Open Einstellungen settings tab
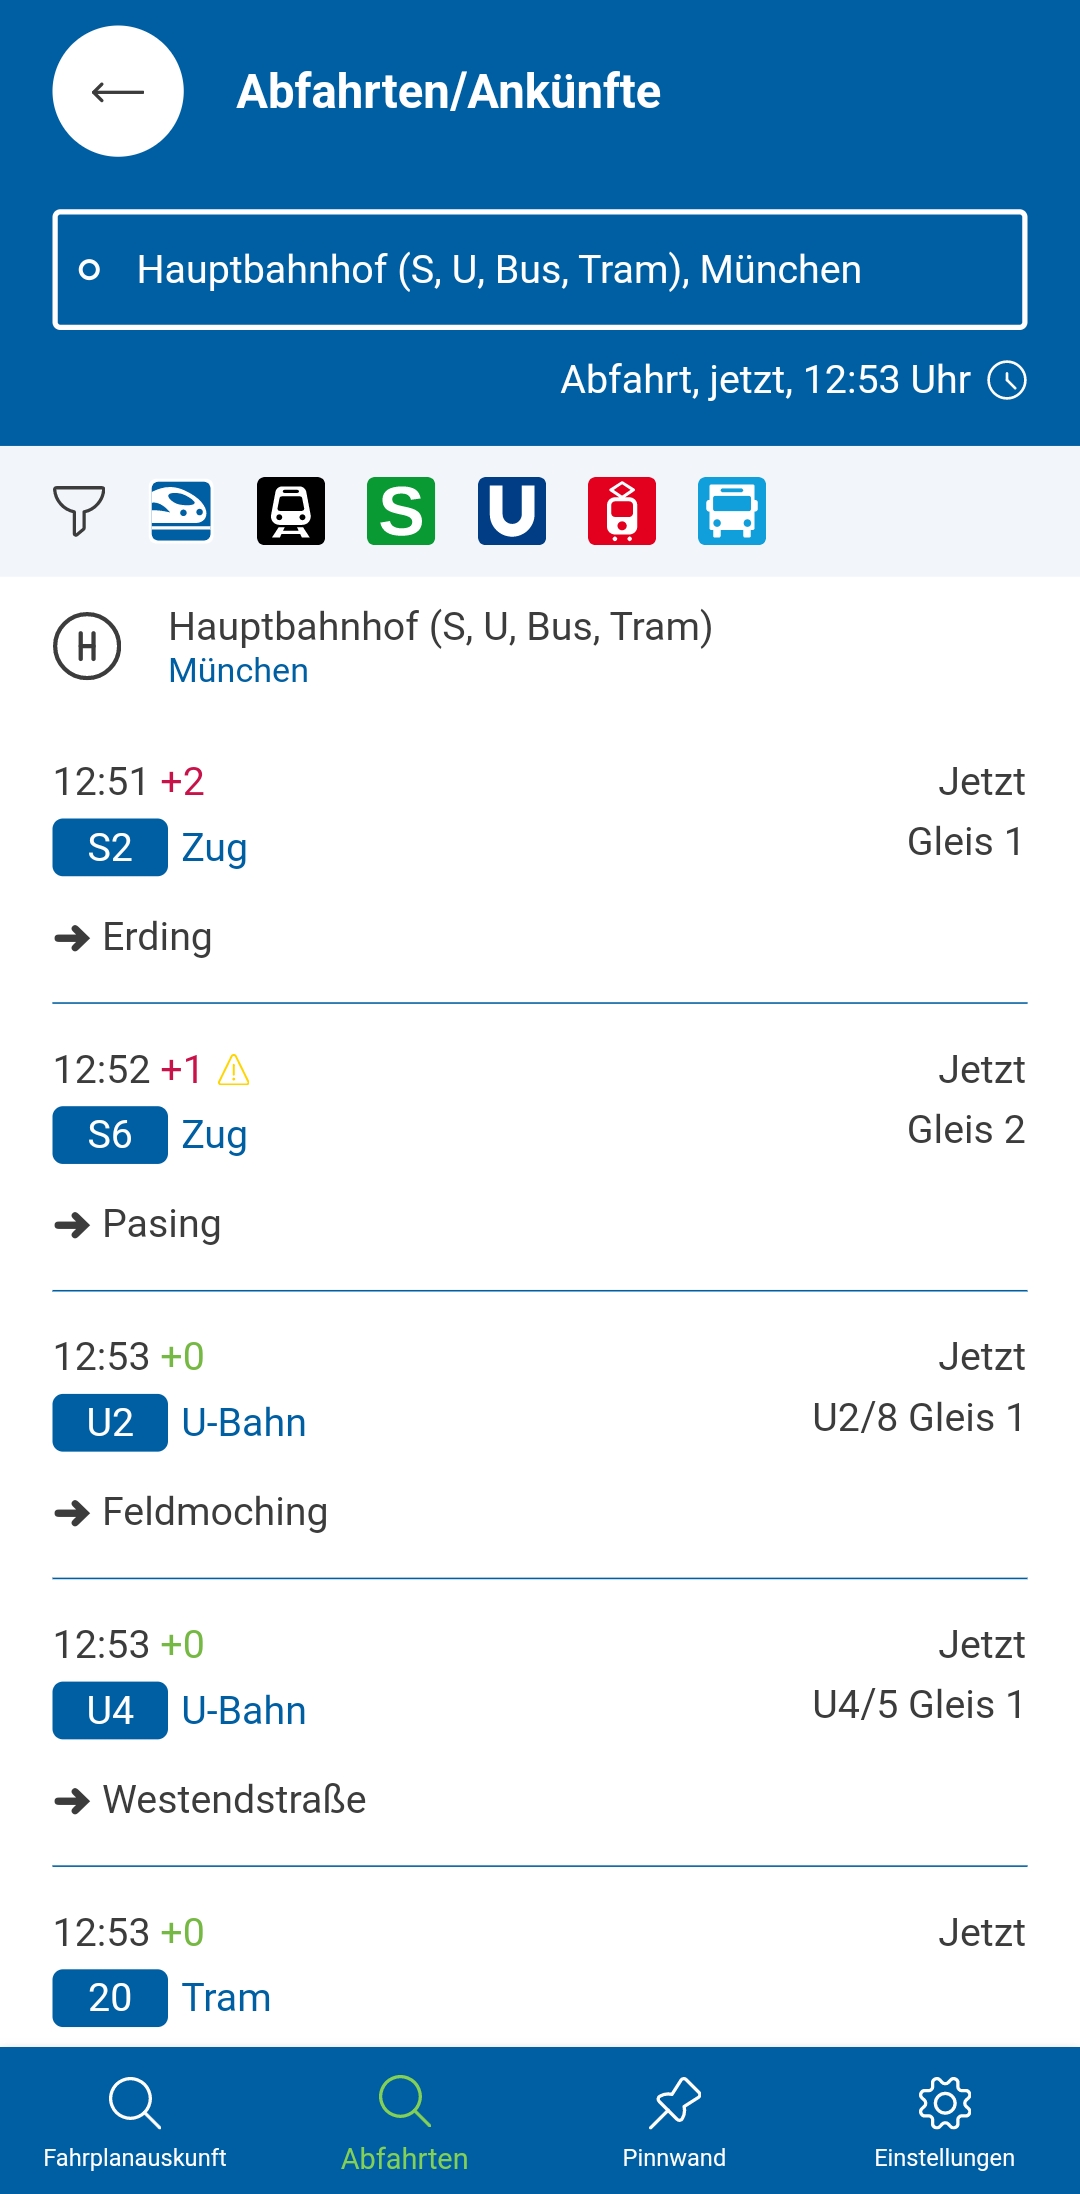 (945, 2120)
